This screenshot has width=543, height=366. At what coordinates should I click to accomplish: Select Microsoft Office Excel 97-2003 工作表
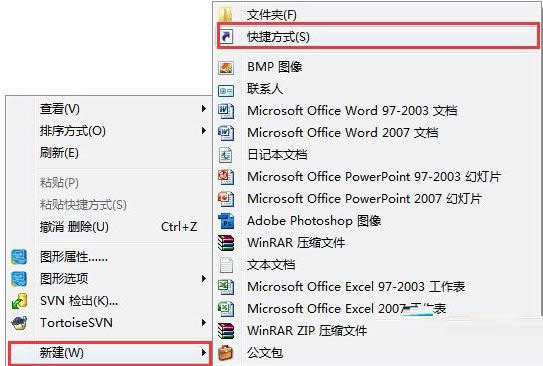tap(356, 287)
